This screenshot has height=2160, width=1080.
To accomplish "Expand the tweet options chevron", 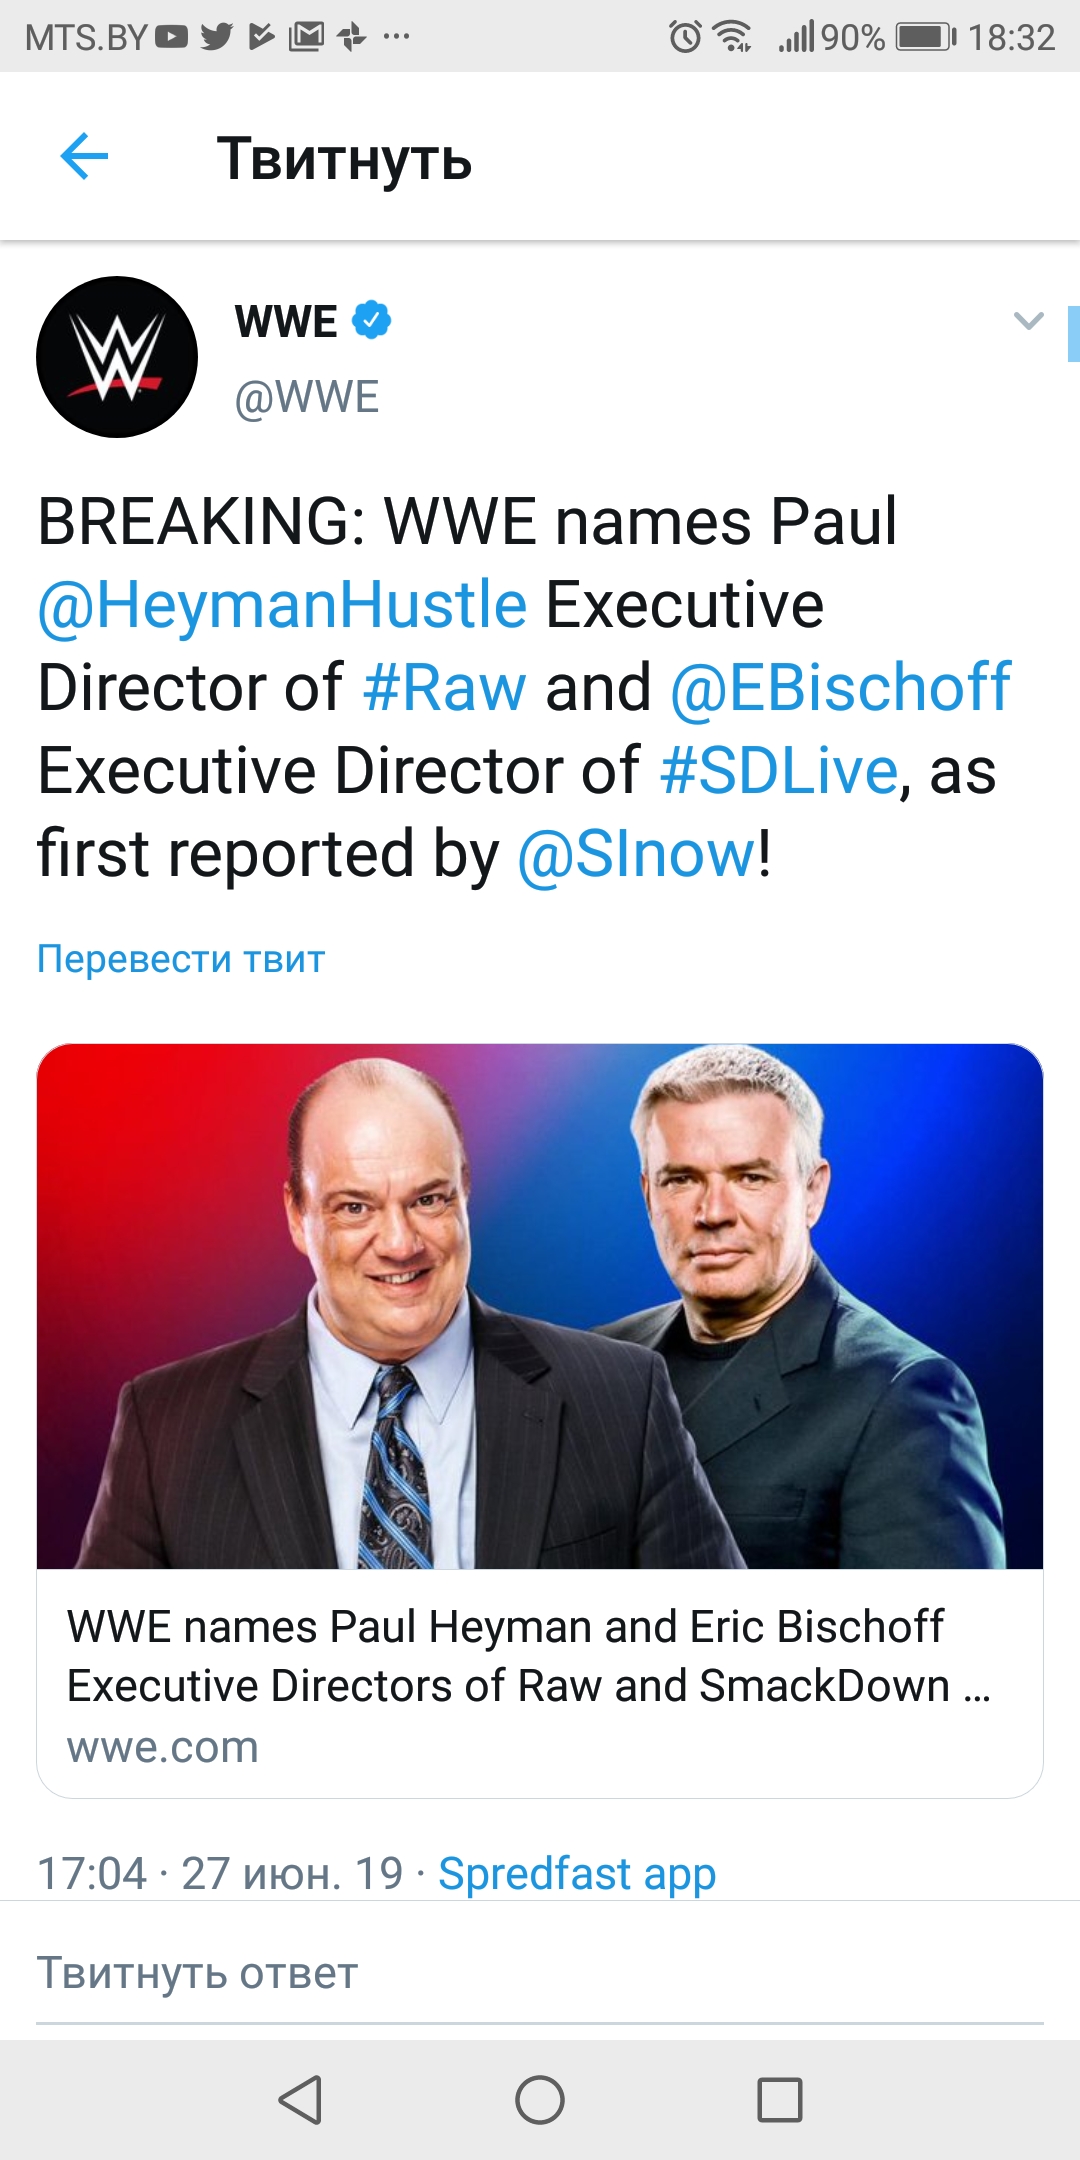I will coord(1028,321).
